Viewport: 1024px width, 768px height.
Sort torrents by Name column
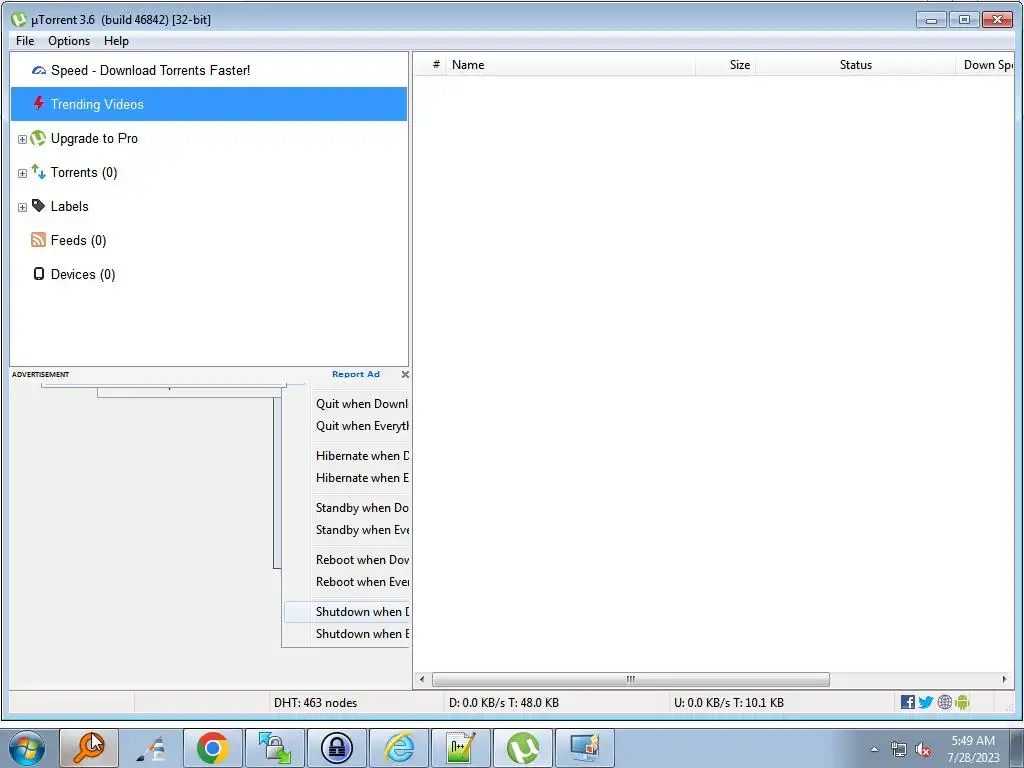coord(570,65)
